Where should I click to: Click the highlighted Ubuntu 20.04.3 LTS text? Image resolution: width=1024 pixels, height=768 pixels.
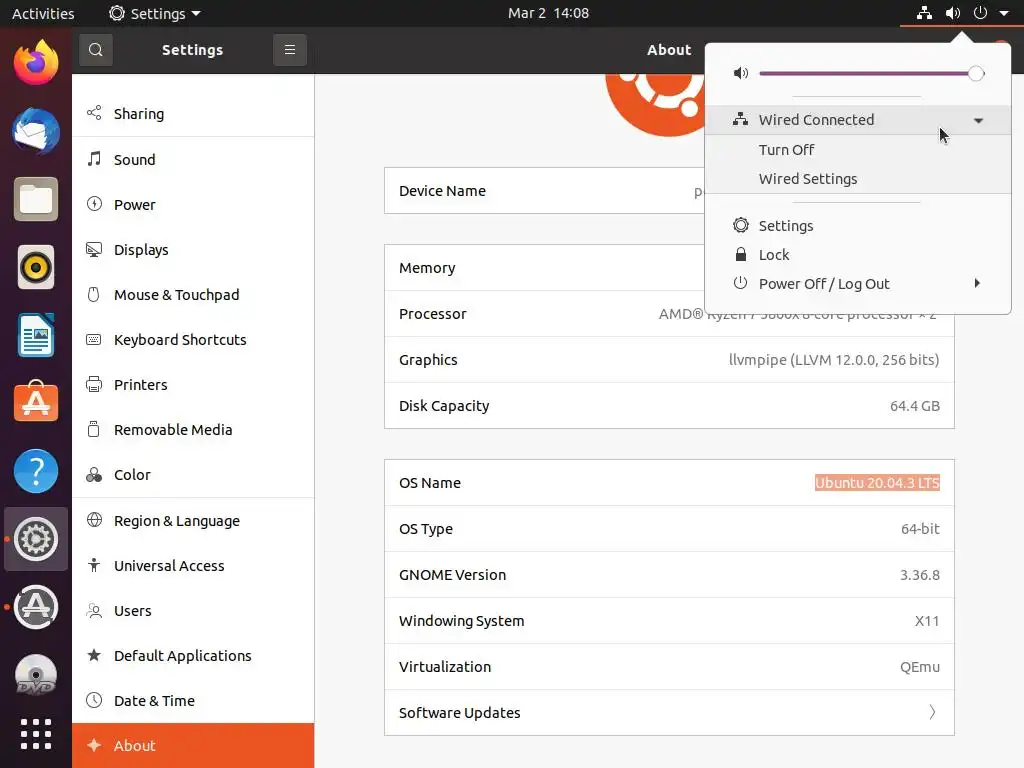click(877, 483)
